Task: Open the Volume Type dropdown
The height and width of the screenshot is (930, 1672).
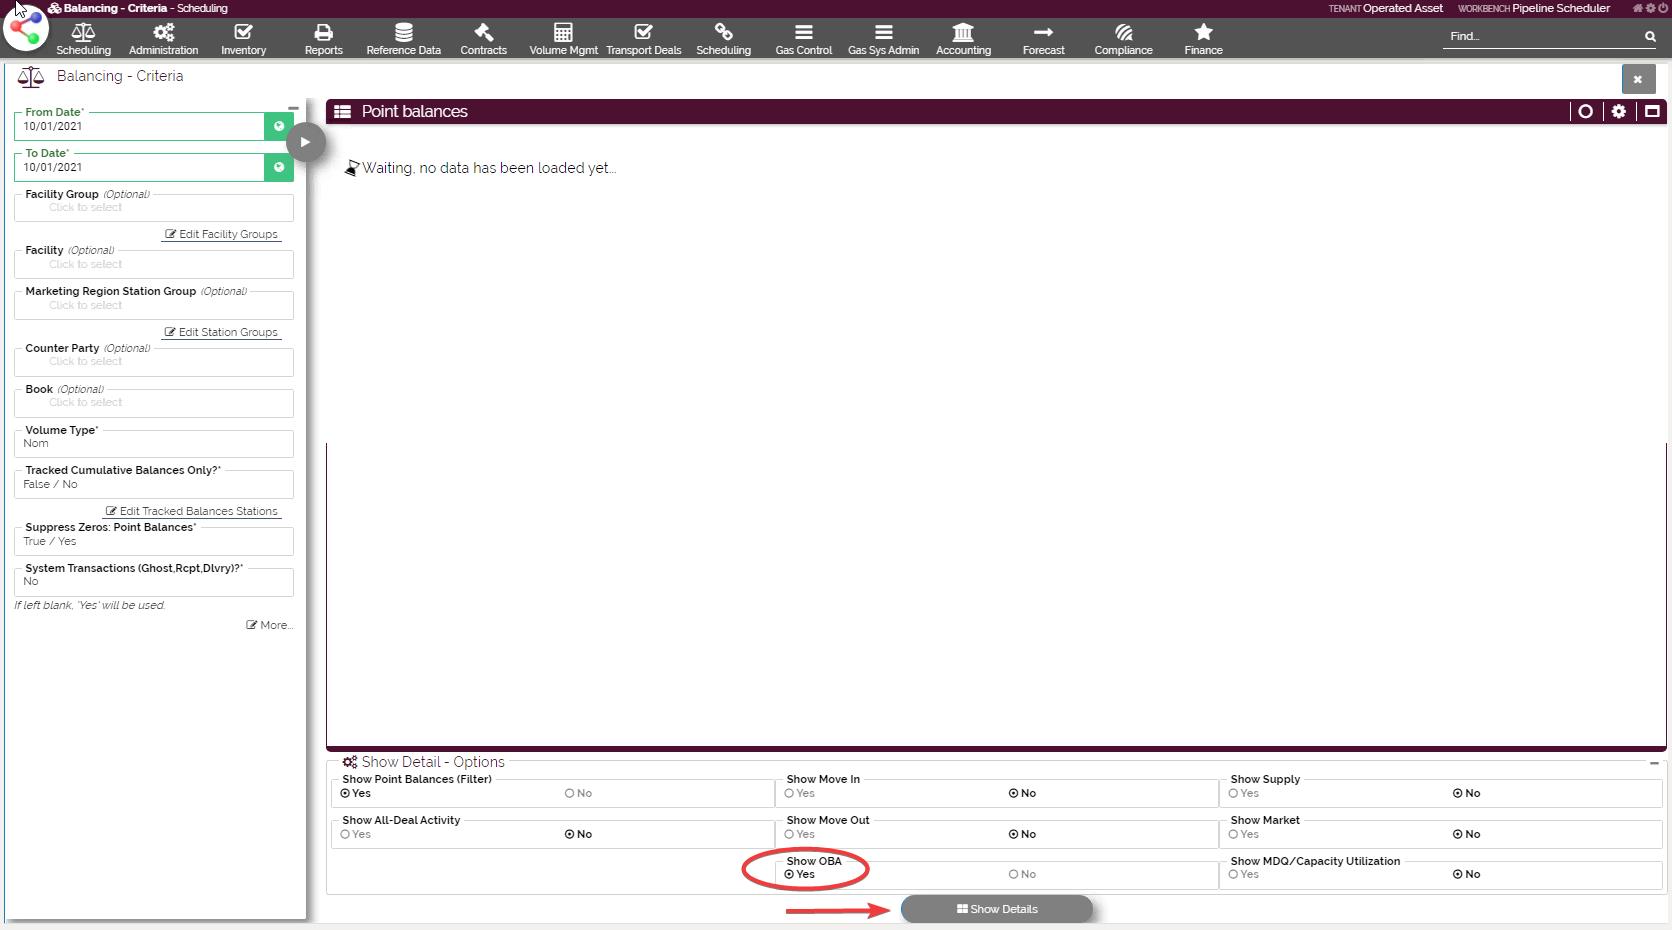Action: 153,444
